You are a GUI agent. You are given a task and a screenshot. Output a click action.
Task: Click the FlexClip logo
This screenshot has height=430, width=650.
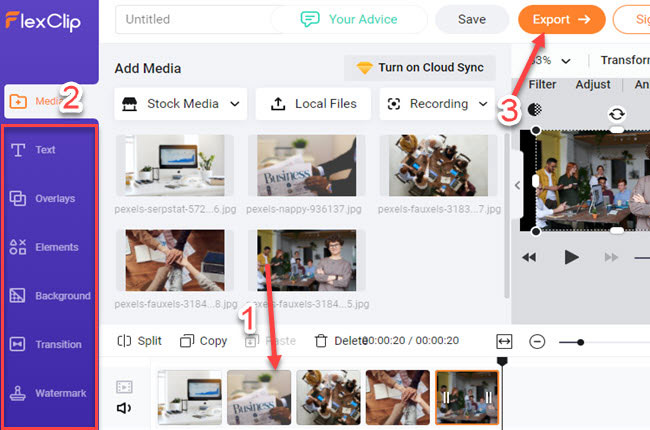click(43, 21)
